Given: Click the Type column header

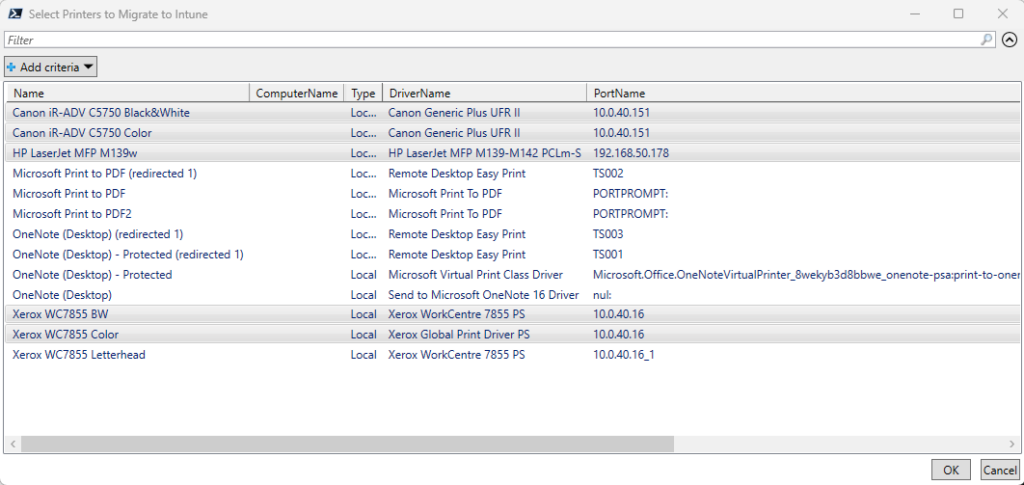Looking at the screenshot, I should [x=363, y=93].
